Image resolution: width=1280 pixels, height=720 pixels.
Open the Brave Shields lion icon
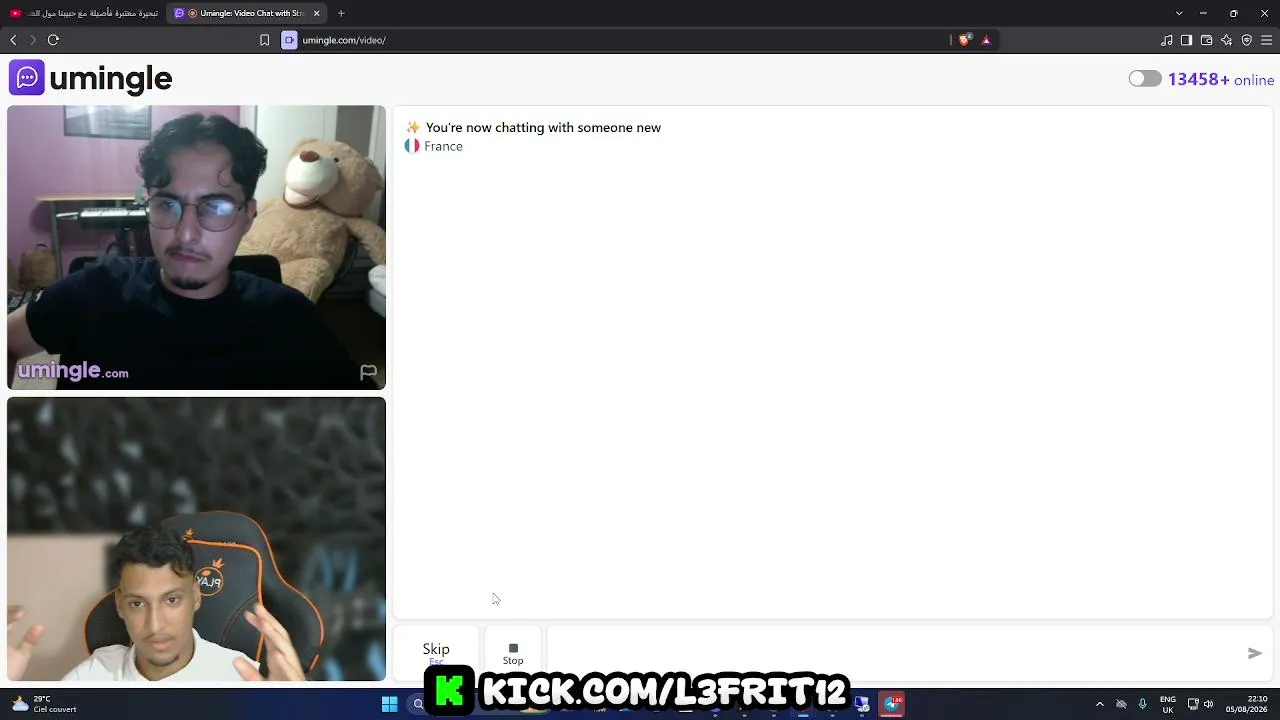click(x=964, y=40)
